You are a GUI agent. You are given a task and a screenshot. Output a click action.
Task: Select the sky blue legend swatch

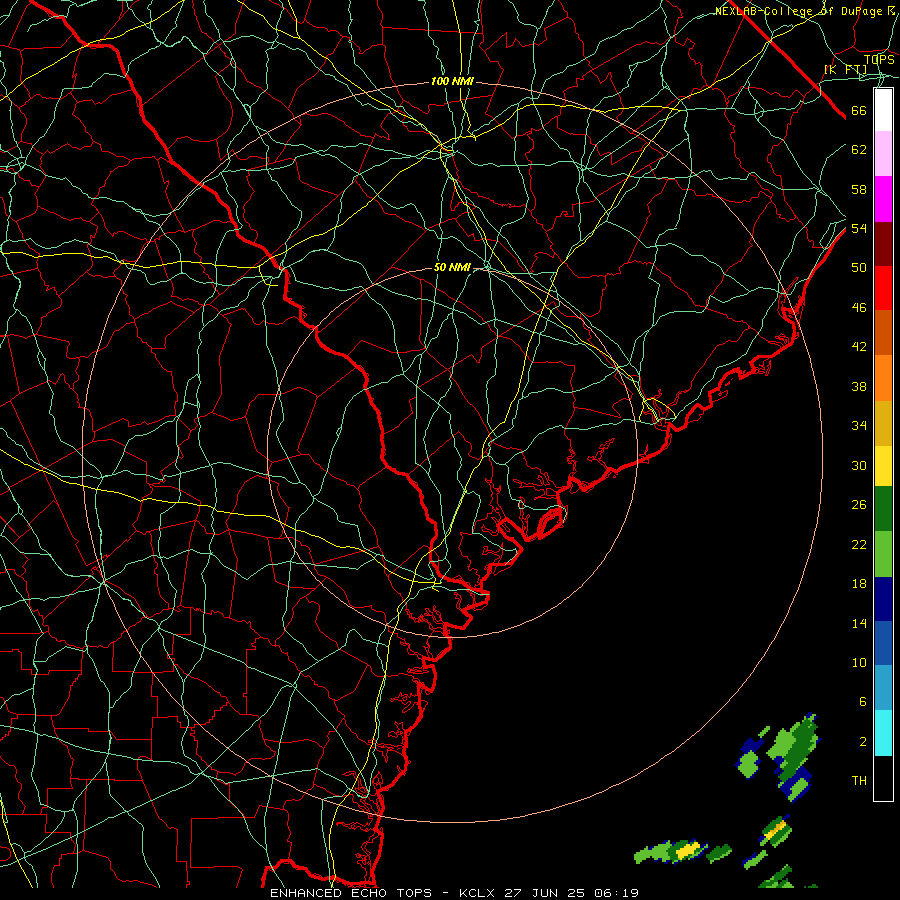click(883, 688)
